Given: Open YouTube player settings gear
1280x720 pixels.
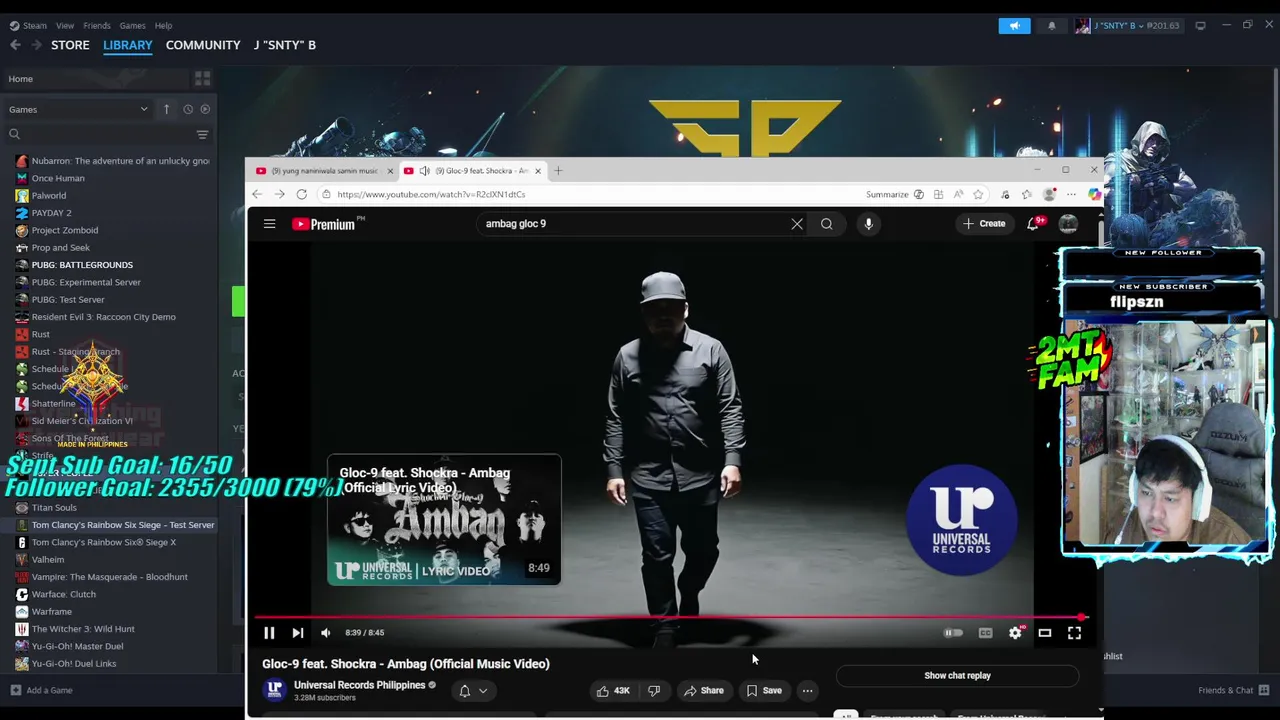Looking at the screenshot, I should tap(1015, 632).
